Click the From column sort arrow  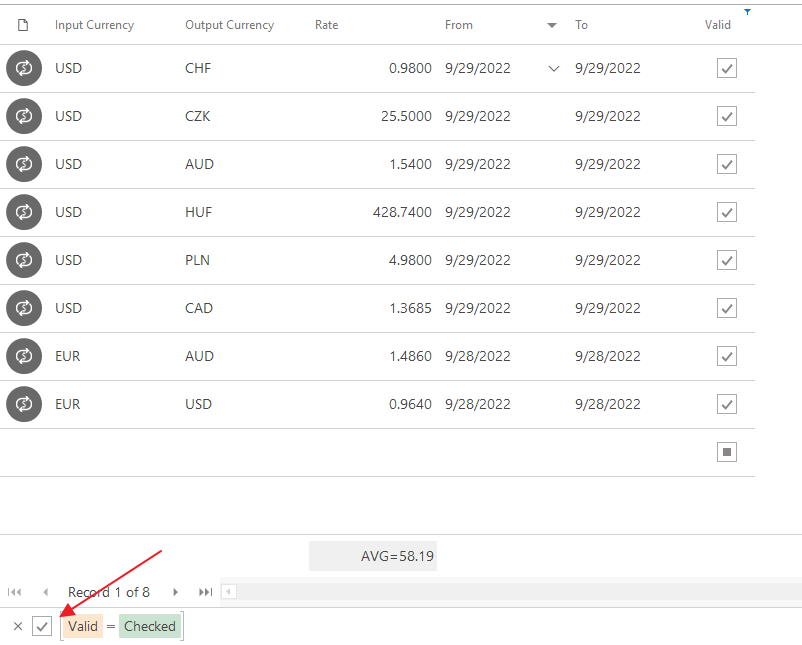click(x=552, y=25)
